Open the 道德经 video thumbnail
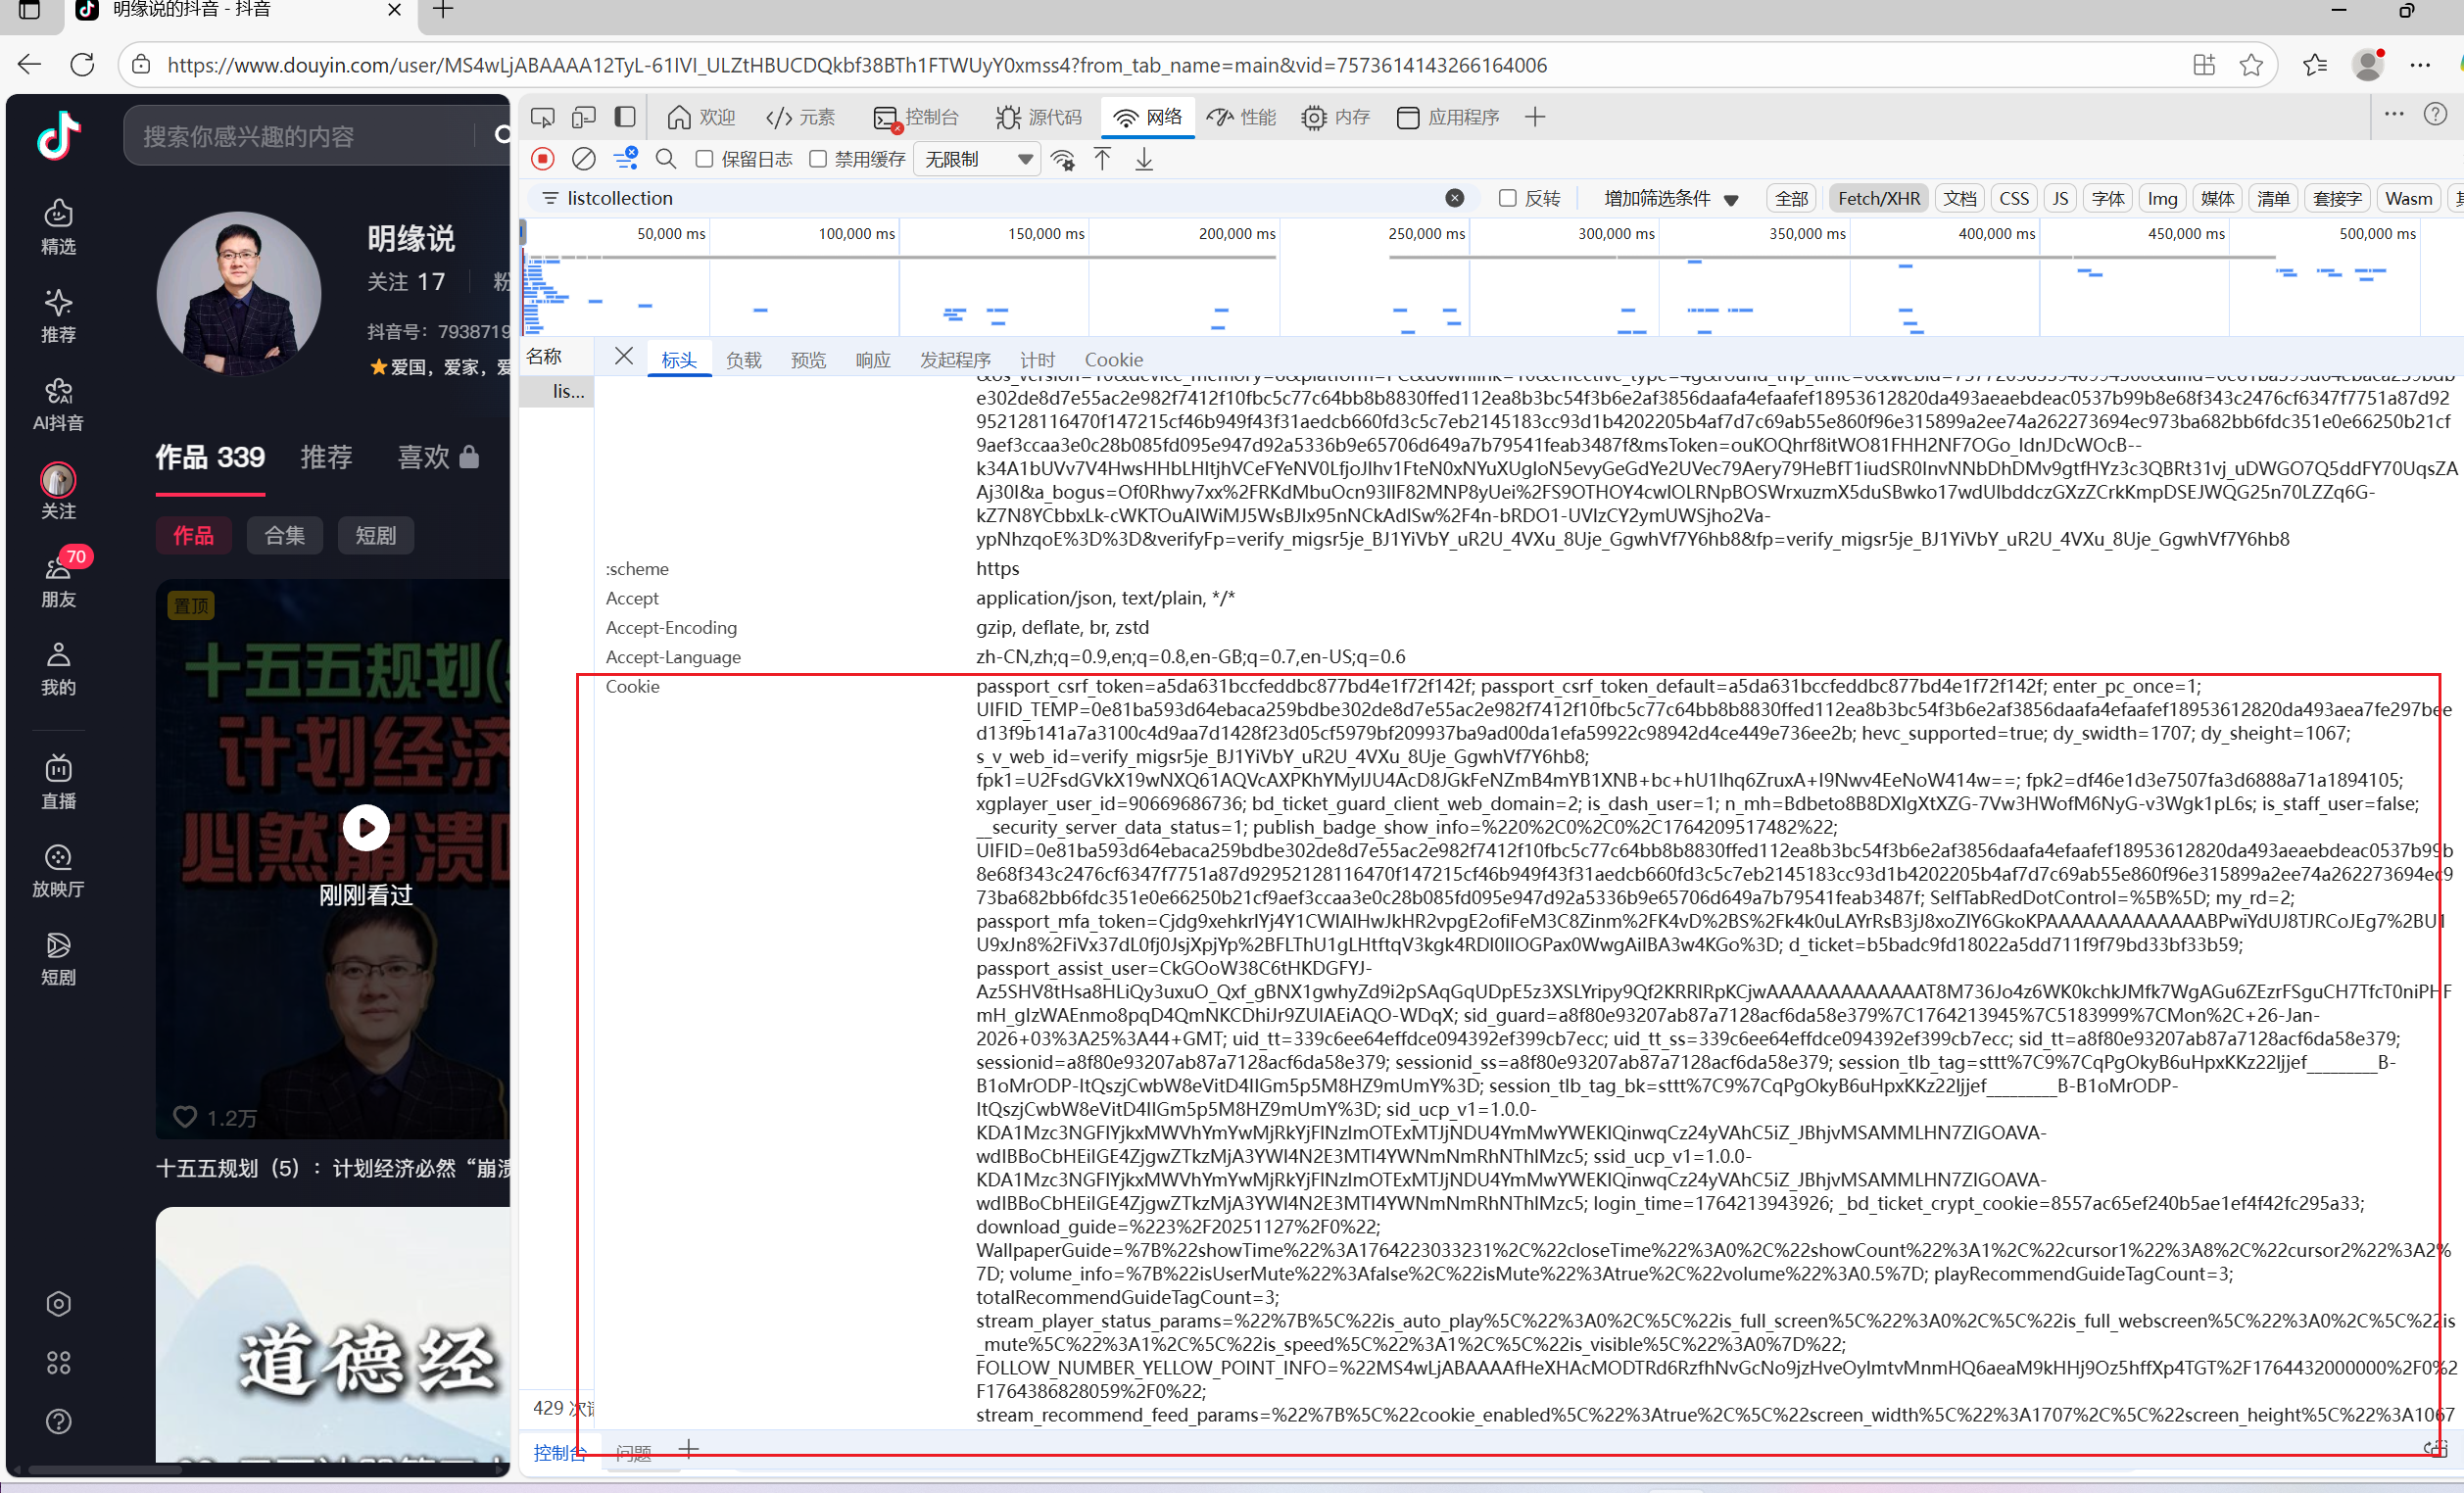Image resolution: width=2464 pixels, height=1493 pixels. [333, 1335]
